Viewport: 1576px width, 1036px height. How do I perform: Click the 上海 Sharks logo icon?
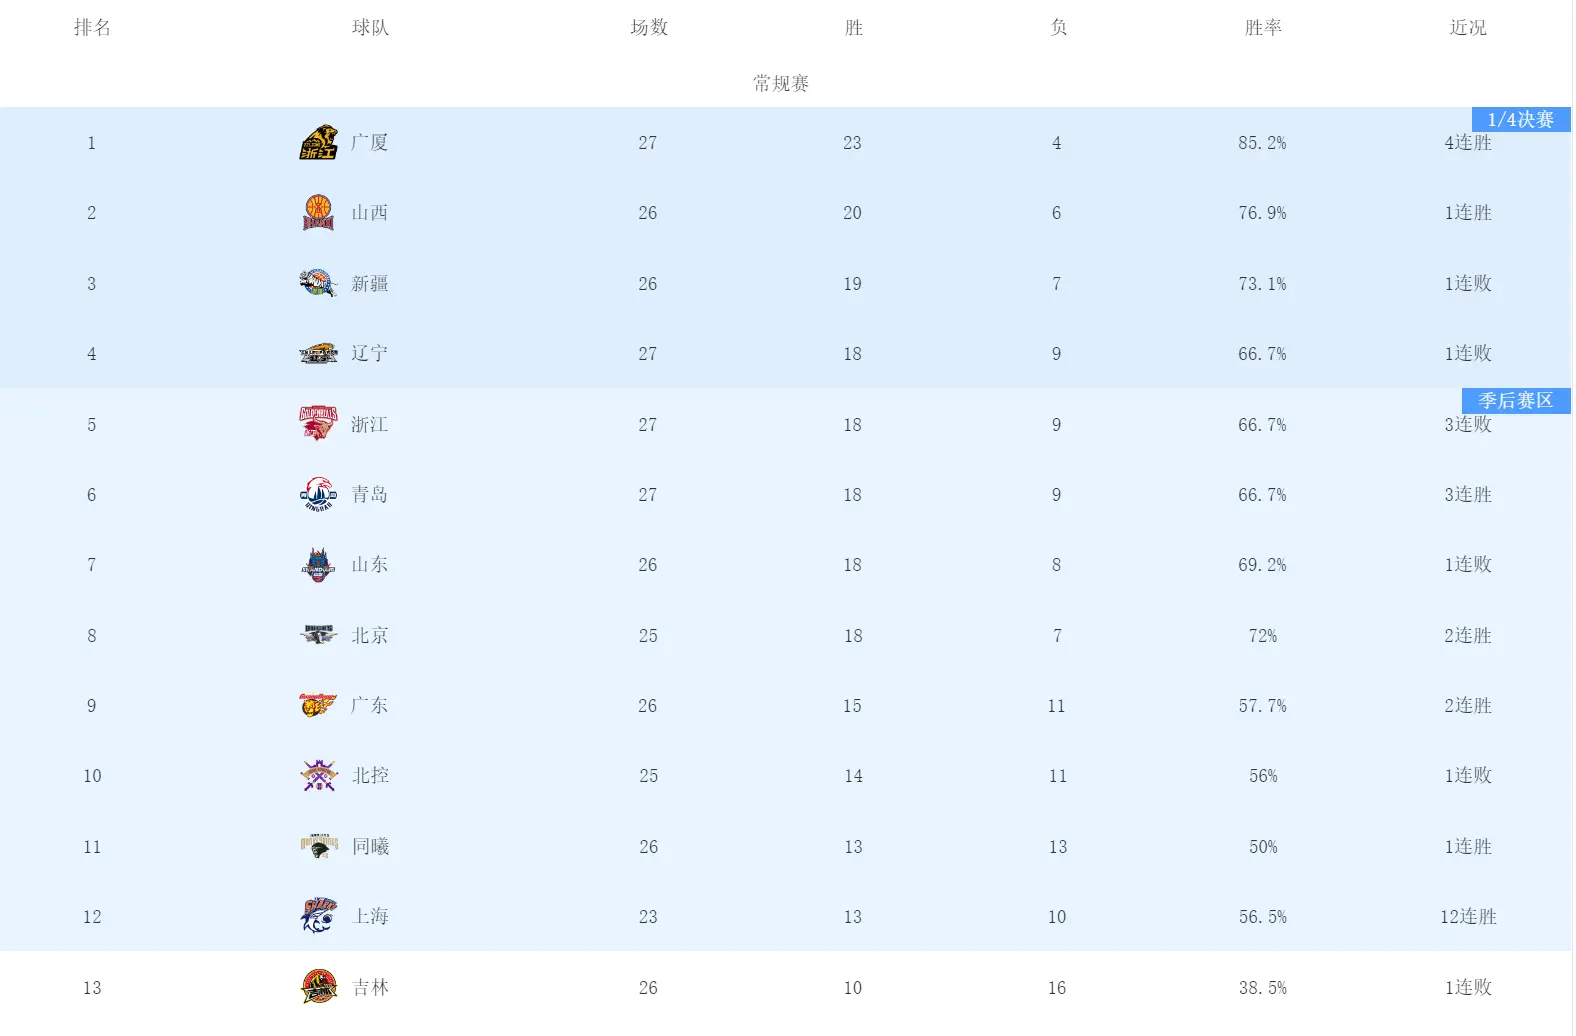[x=318, y=916]
